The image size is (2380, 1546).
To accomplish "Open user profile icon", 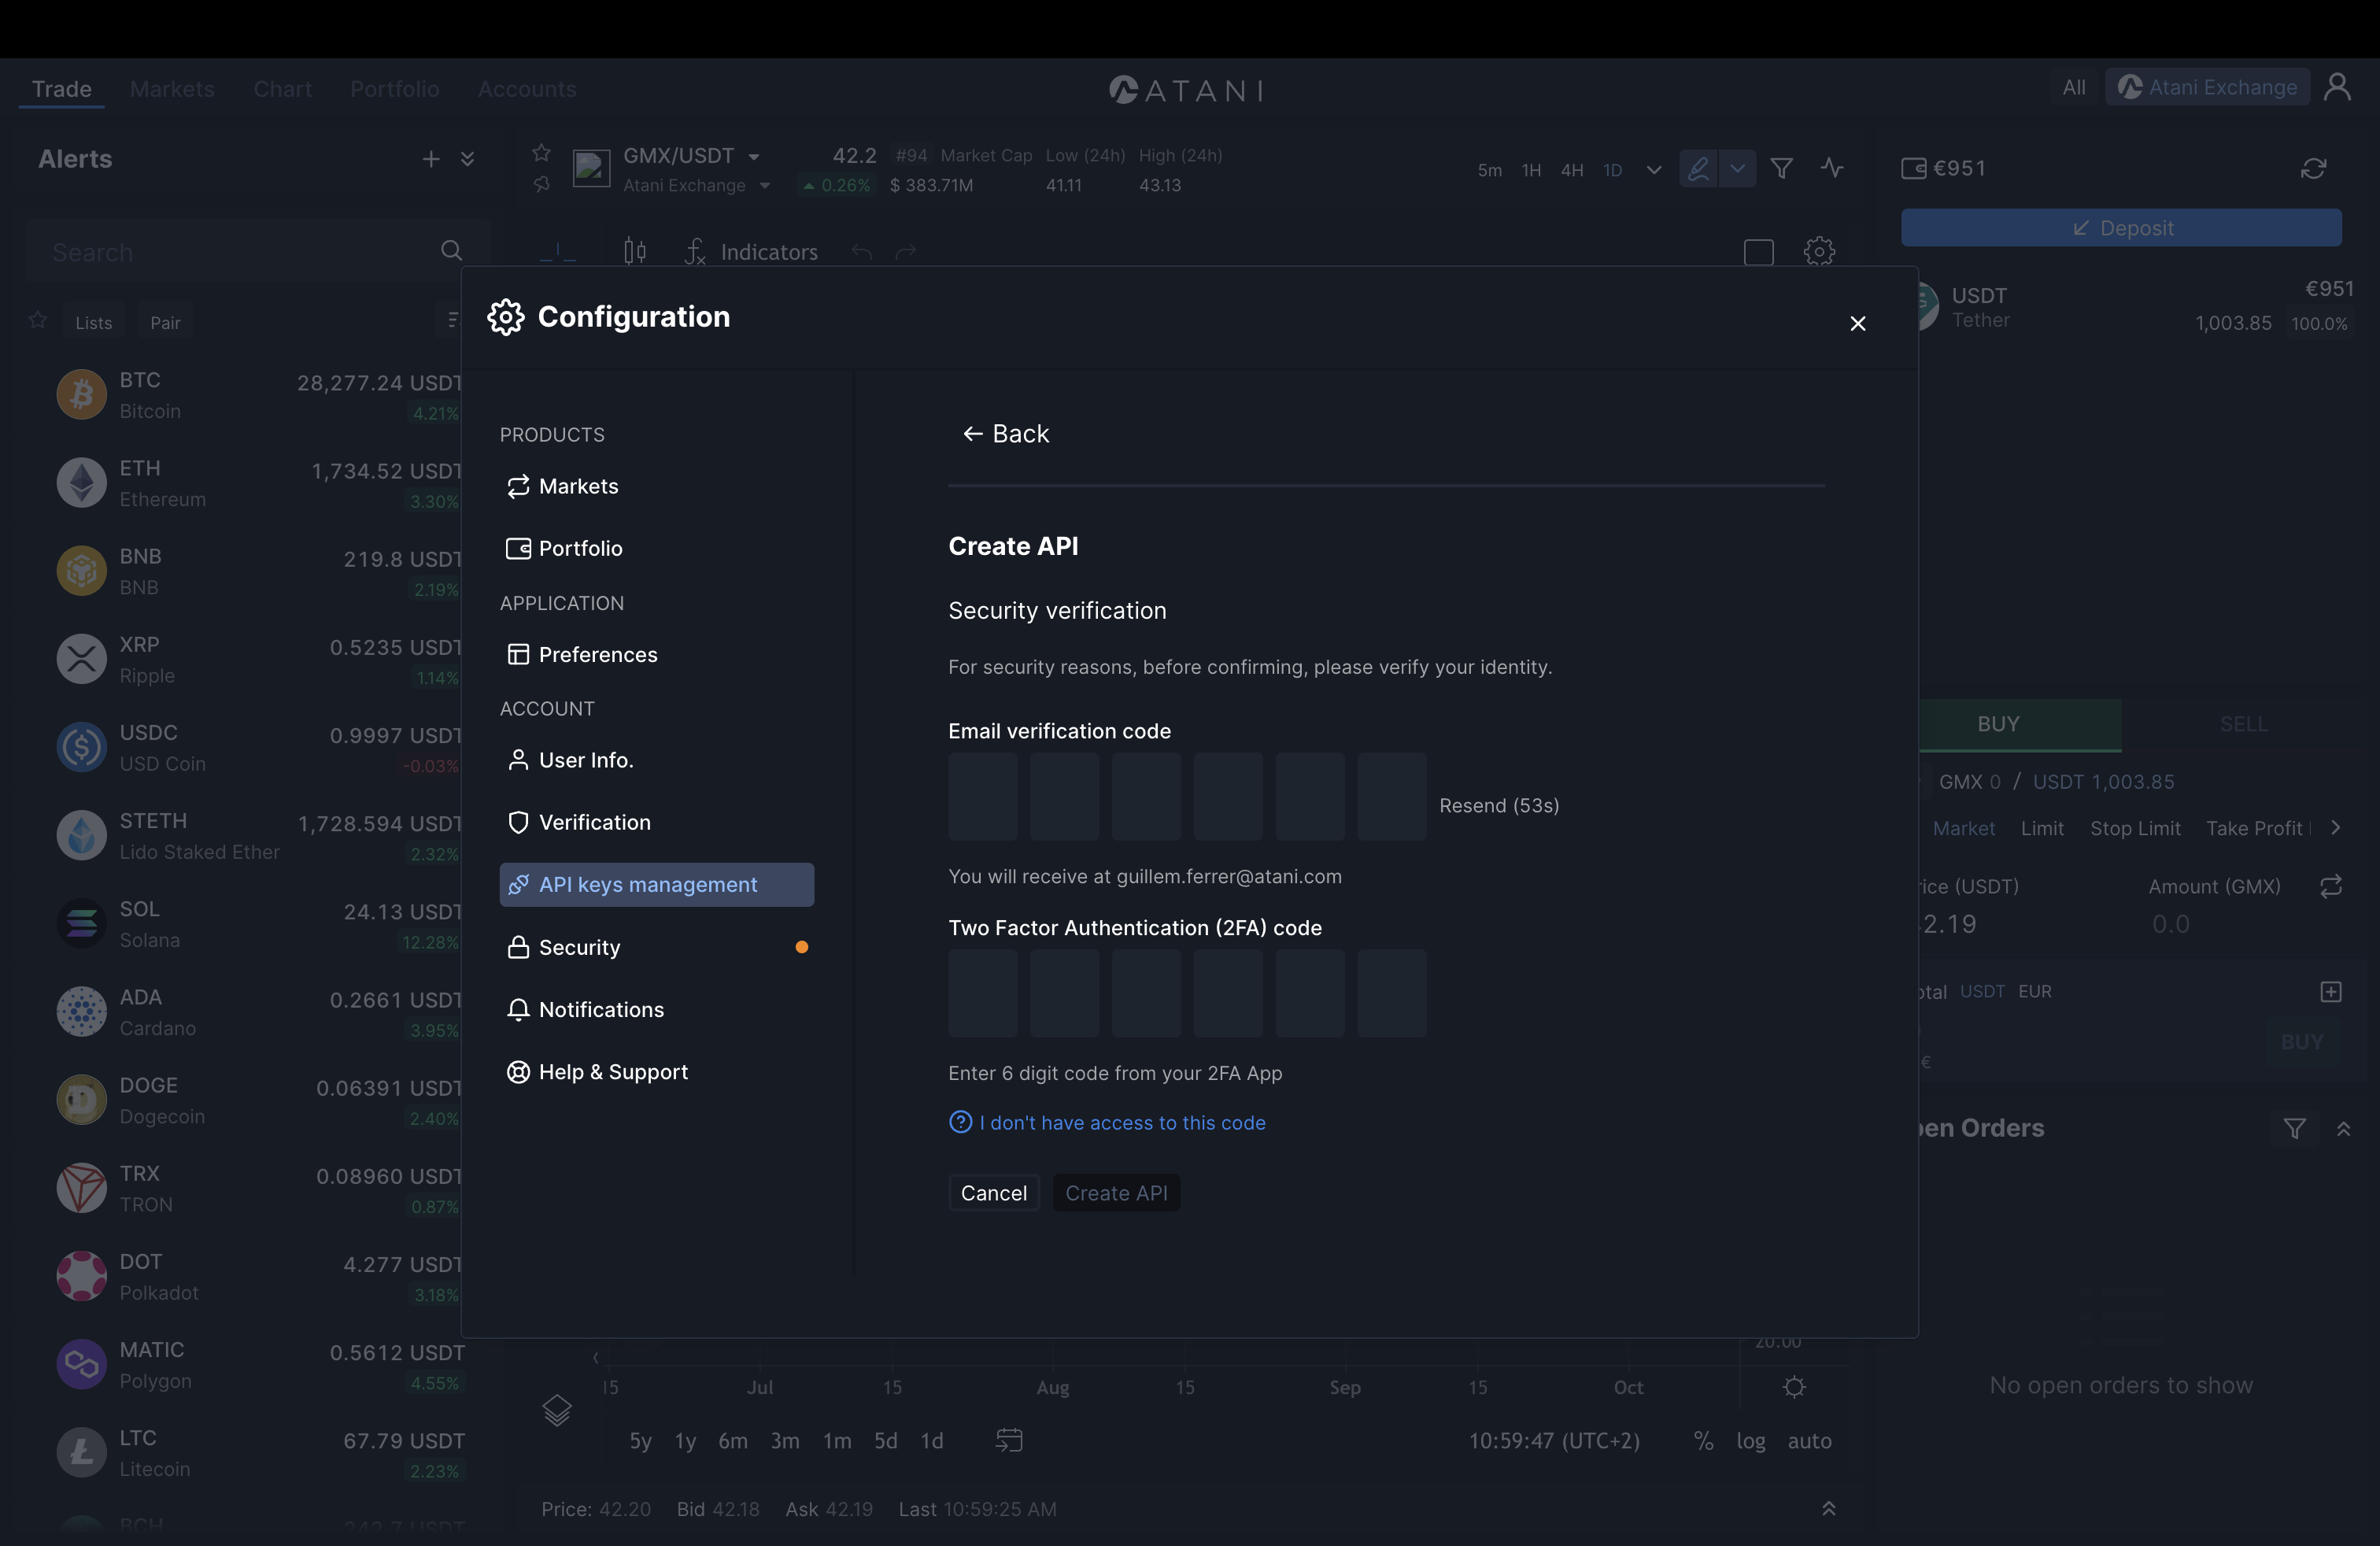I will pos(2337,87).
